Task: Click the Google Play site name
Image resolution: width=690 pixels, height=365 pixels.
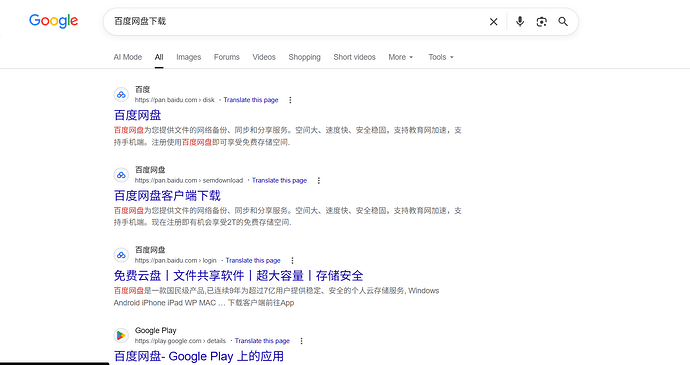Action: coord(156,330)
